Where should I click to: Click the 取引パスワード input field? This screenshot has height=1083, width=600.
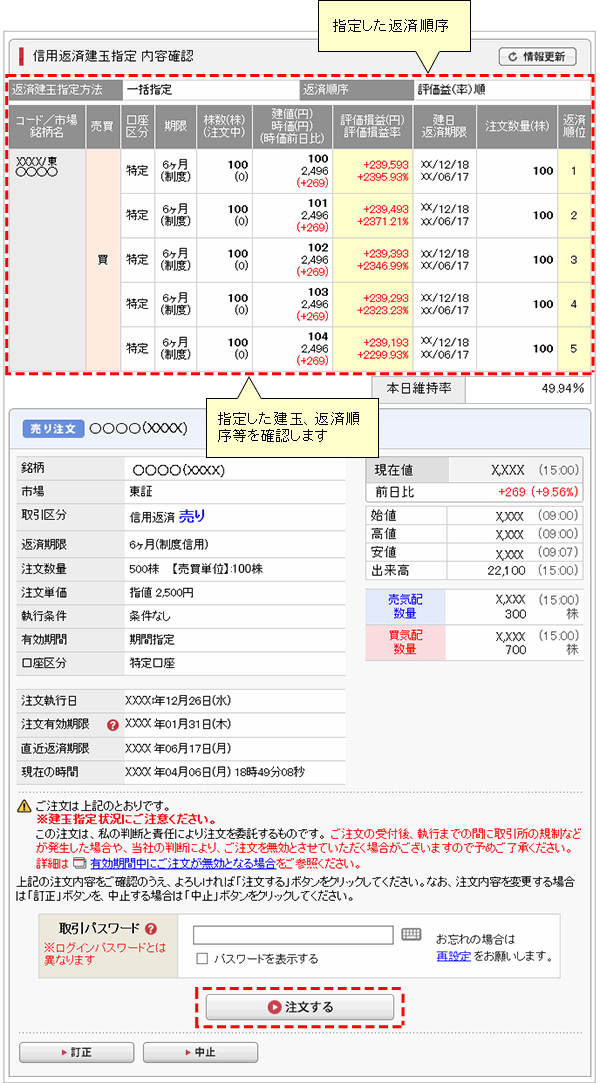(x=293, y=935)
